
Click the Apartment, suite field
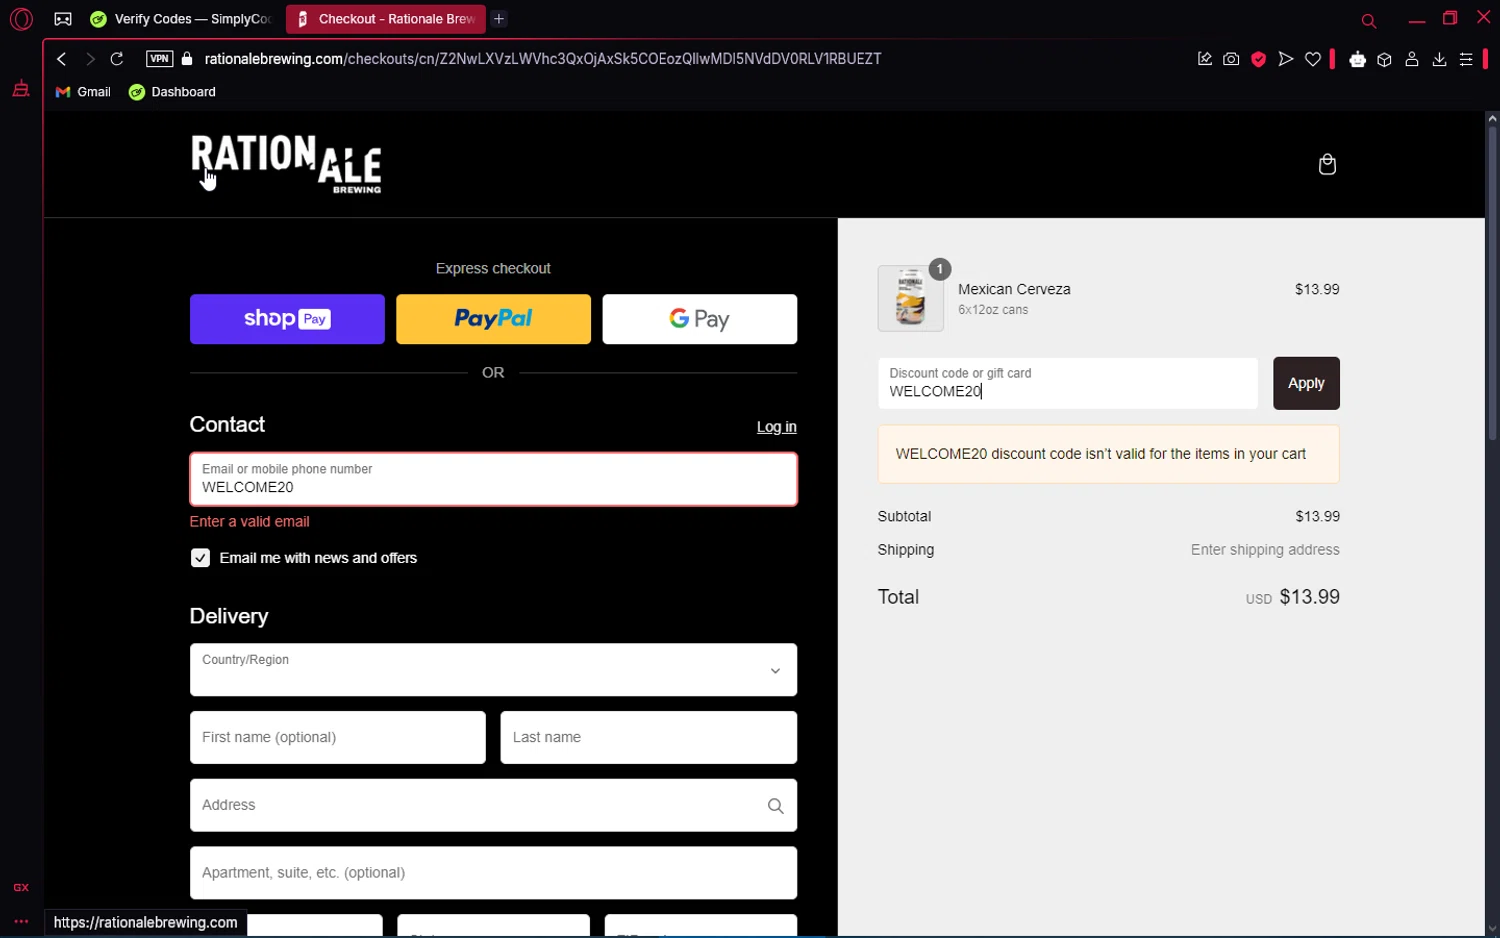pyautogui.click(x=493, y=873)
